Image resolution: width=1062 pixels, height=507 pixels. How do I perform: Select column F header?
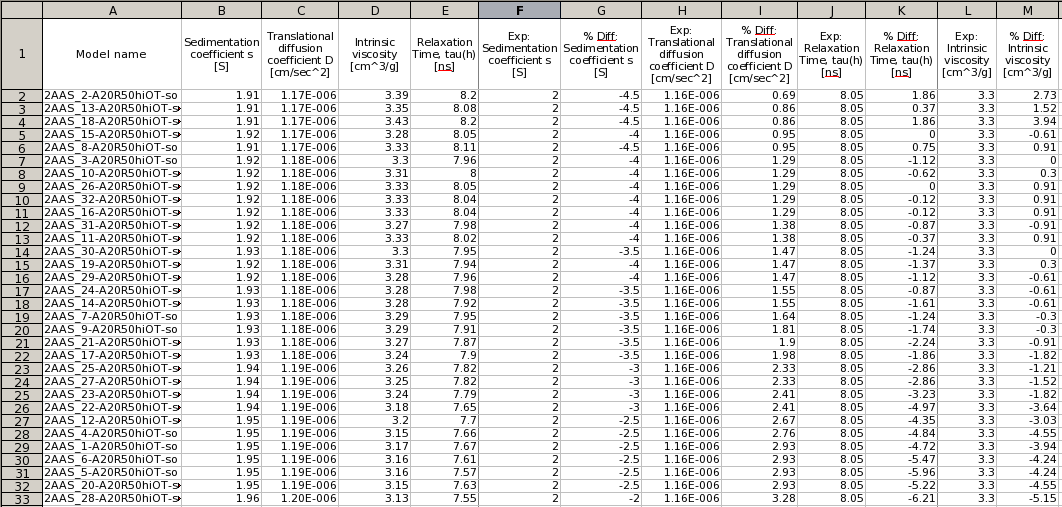519,10
